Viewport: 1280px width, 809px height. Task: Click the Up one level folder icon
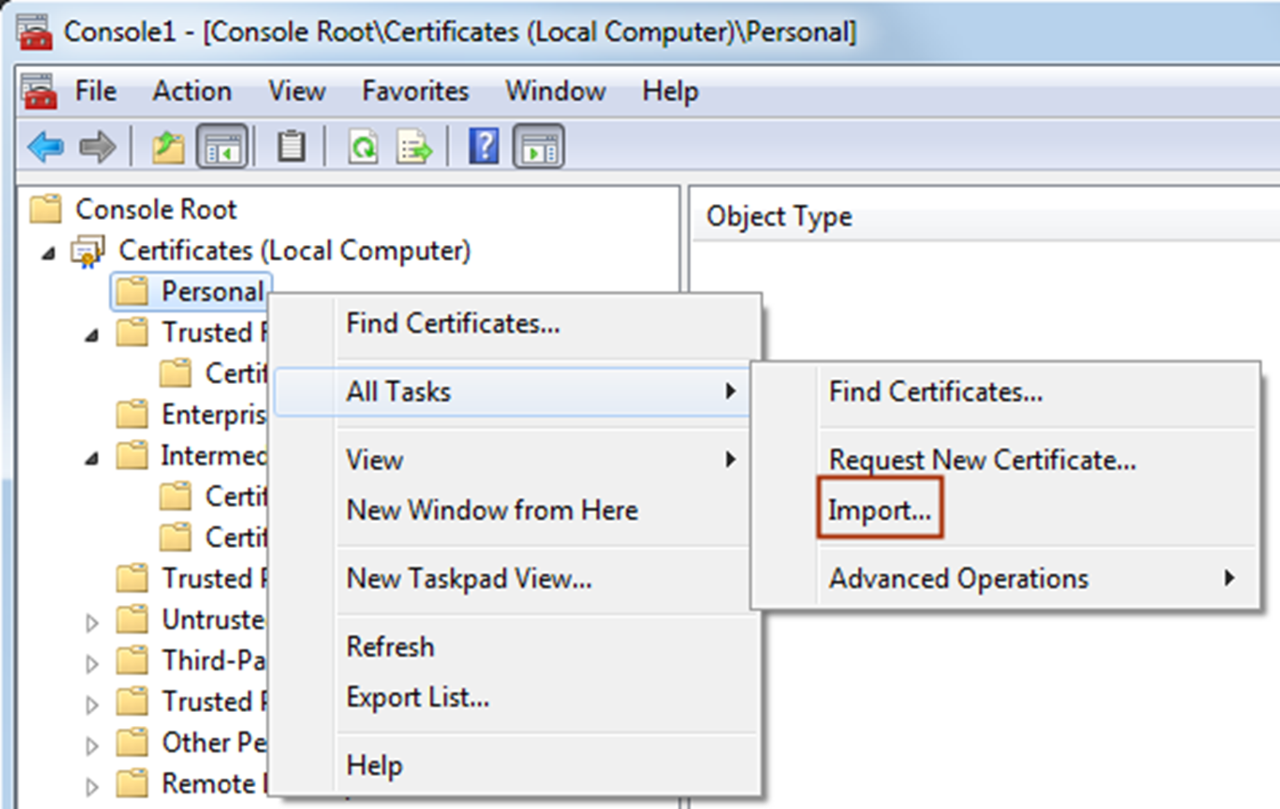(x=167, y=149)
